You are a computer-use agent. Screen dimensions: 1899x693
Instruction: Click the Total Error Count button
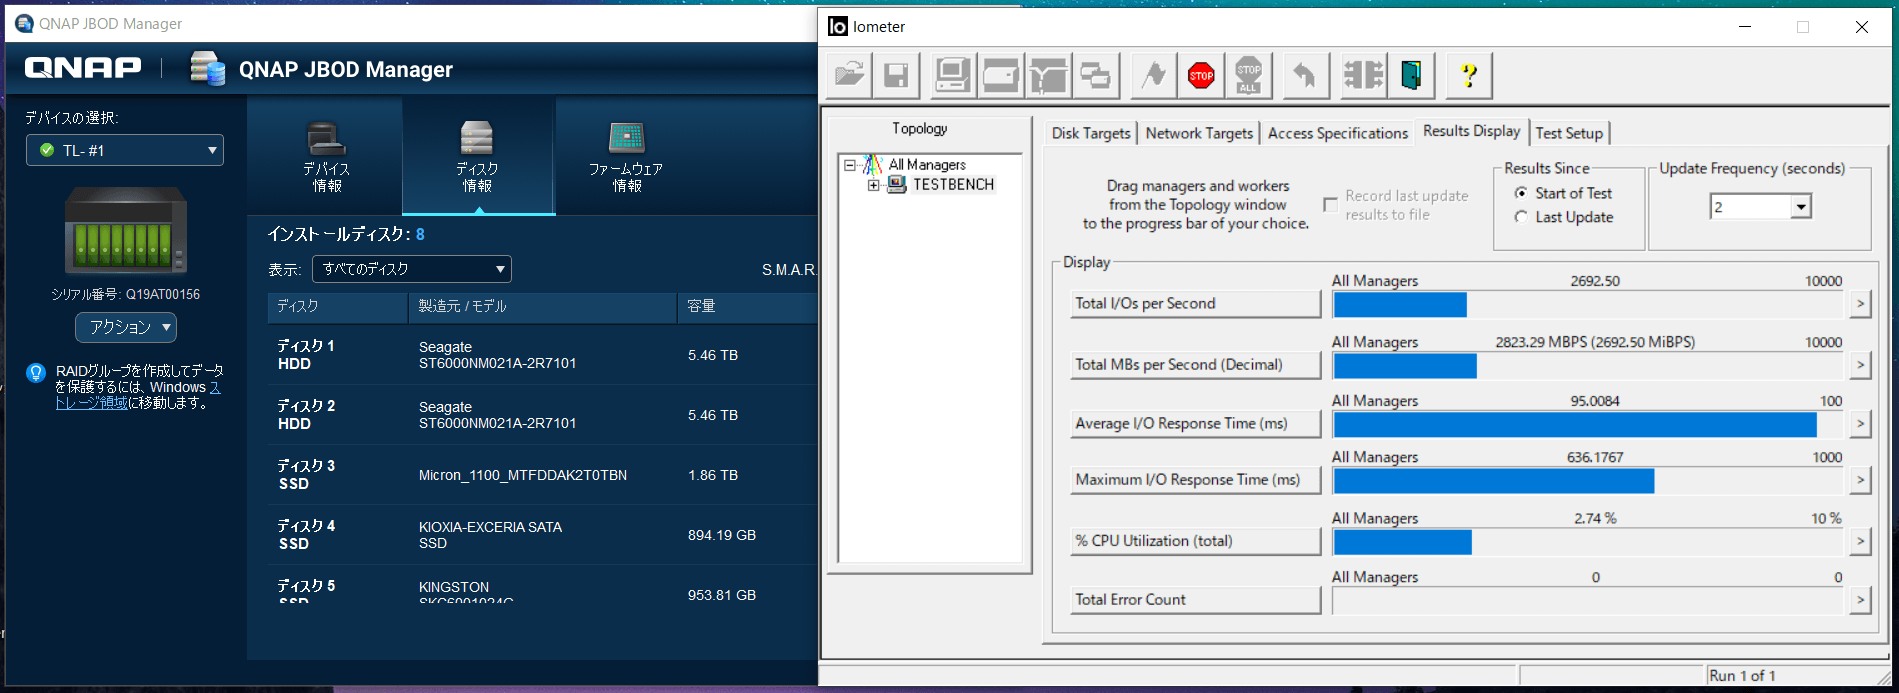tap(1196, 600)
